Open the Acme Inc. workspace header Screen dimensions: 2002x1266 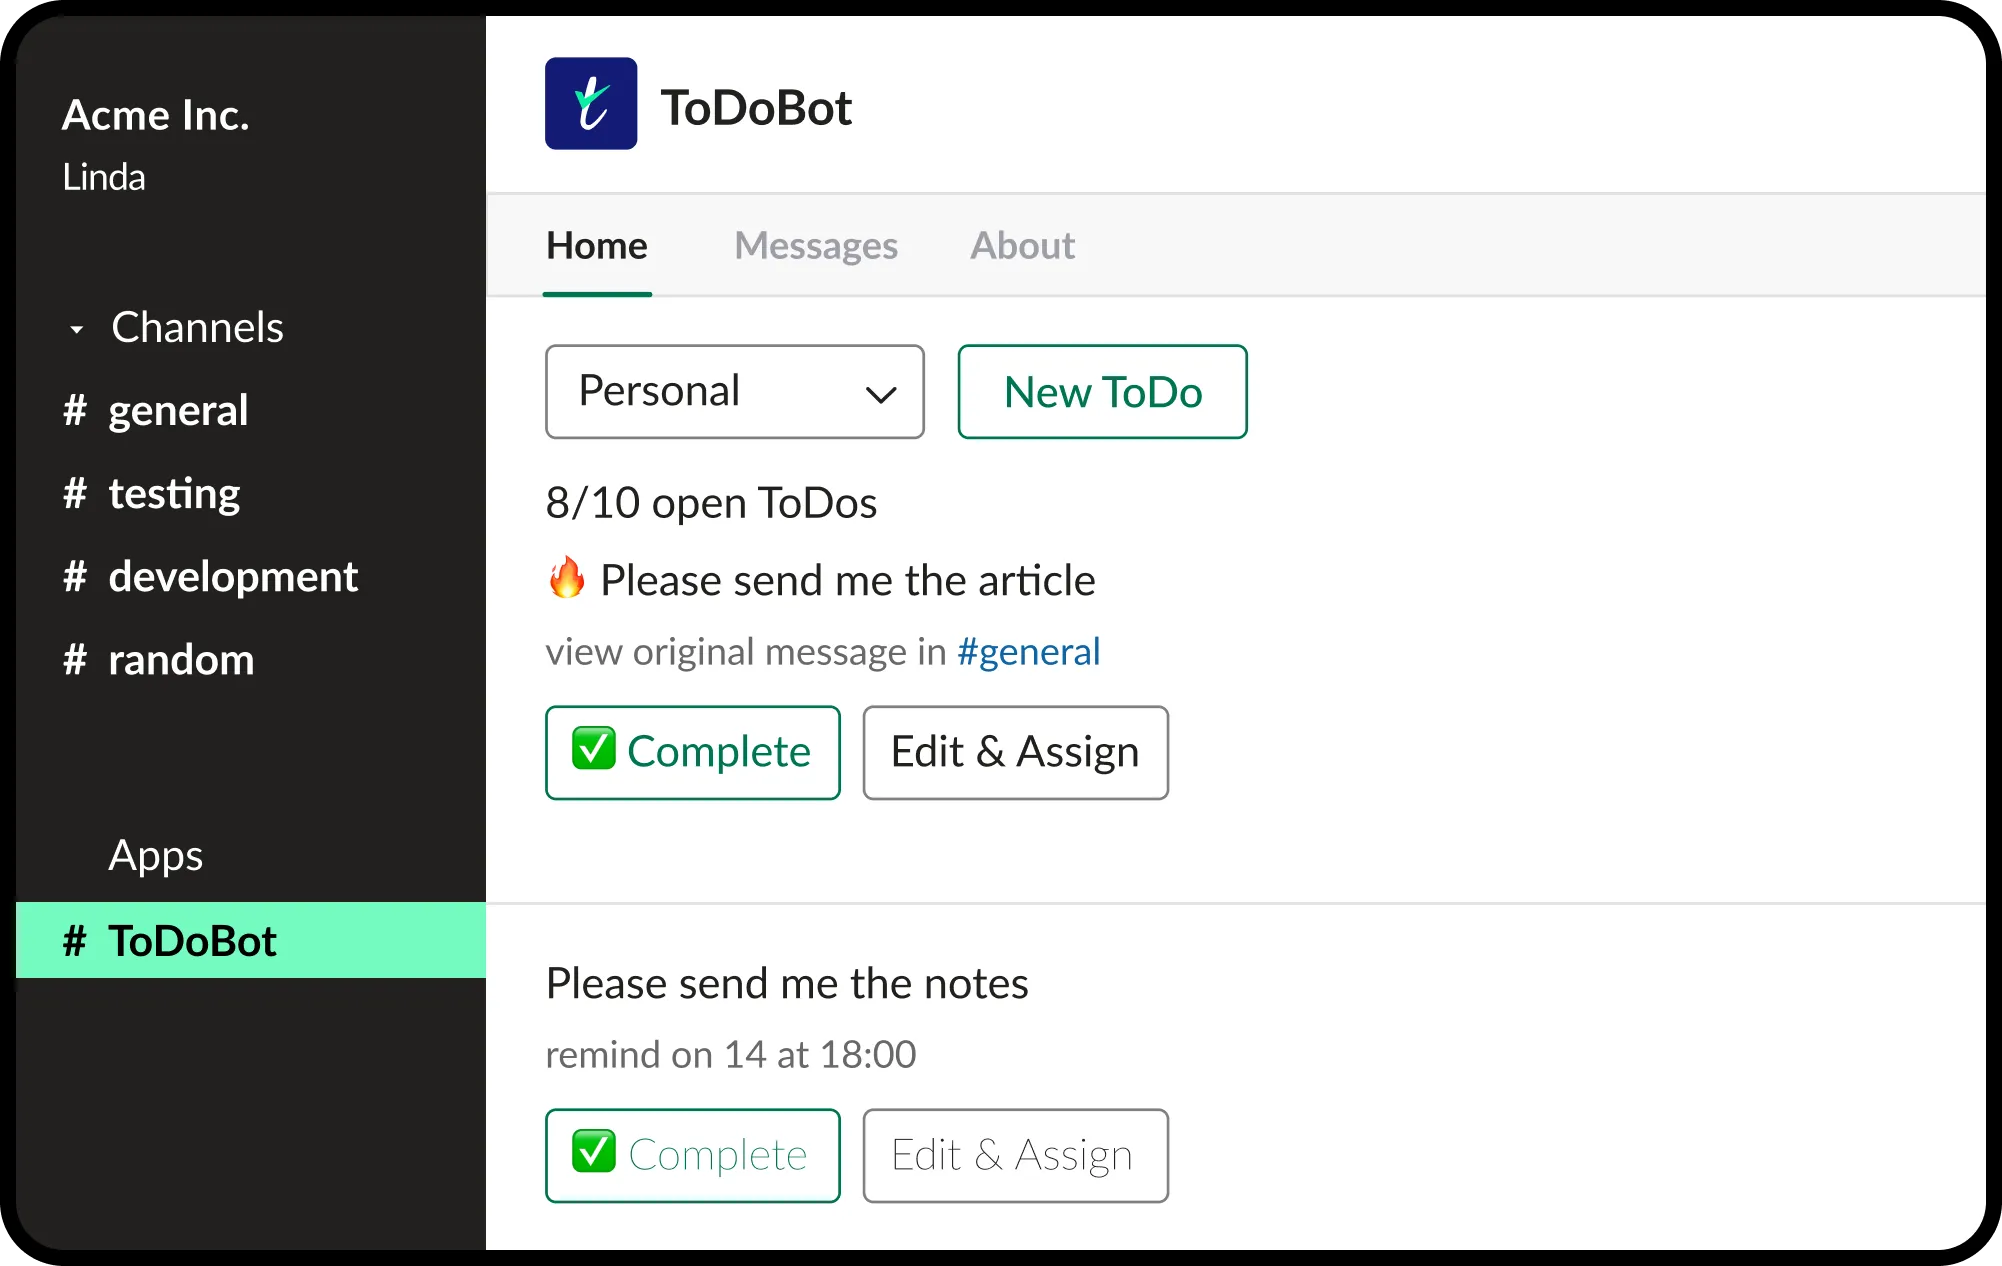[x=156, y=116]
